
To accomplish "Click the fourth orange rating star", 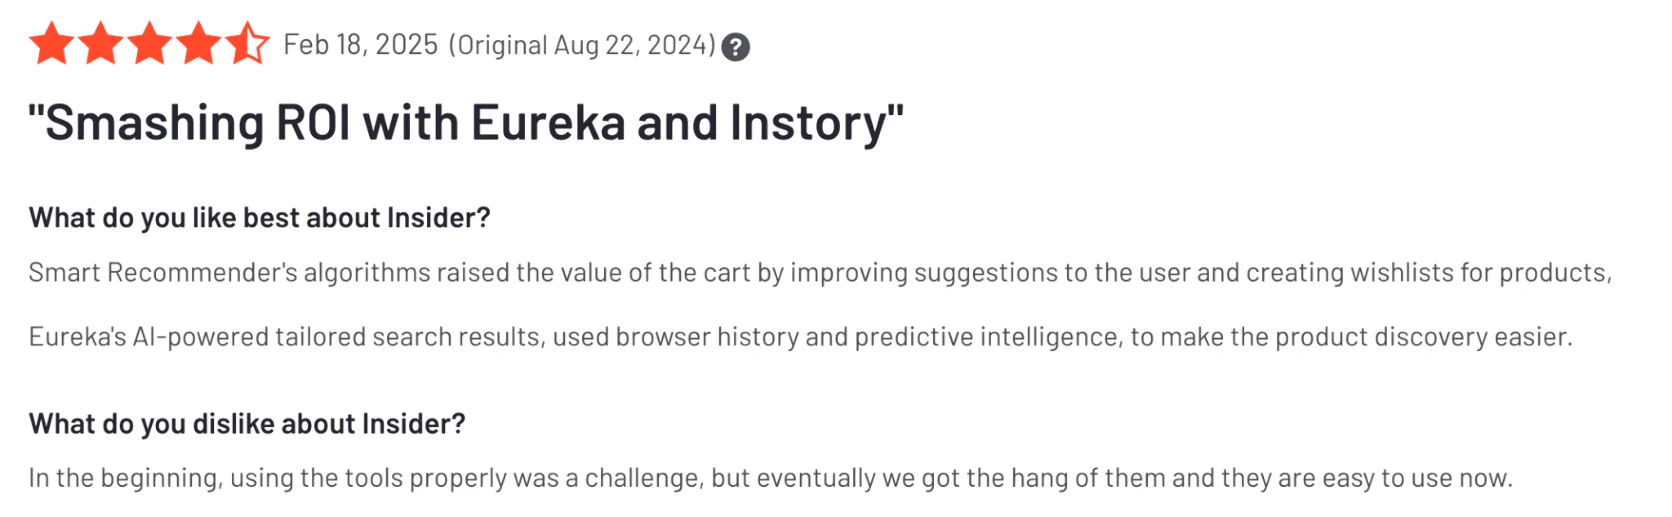I will coord(198,45).
